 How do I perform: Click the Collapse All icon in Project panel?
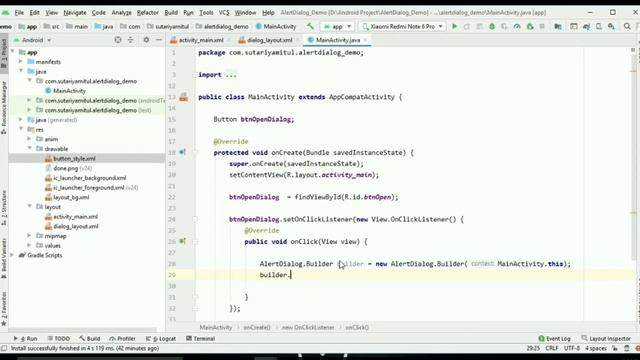pyautogui.click(x=131, y=40)
